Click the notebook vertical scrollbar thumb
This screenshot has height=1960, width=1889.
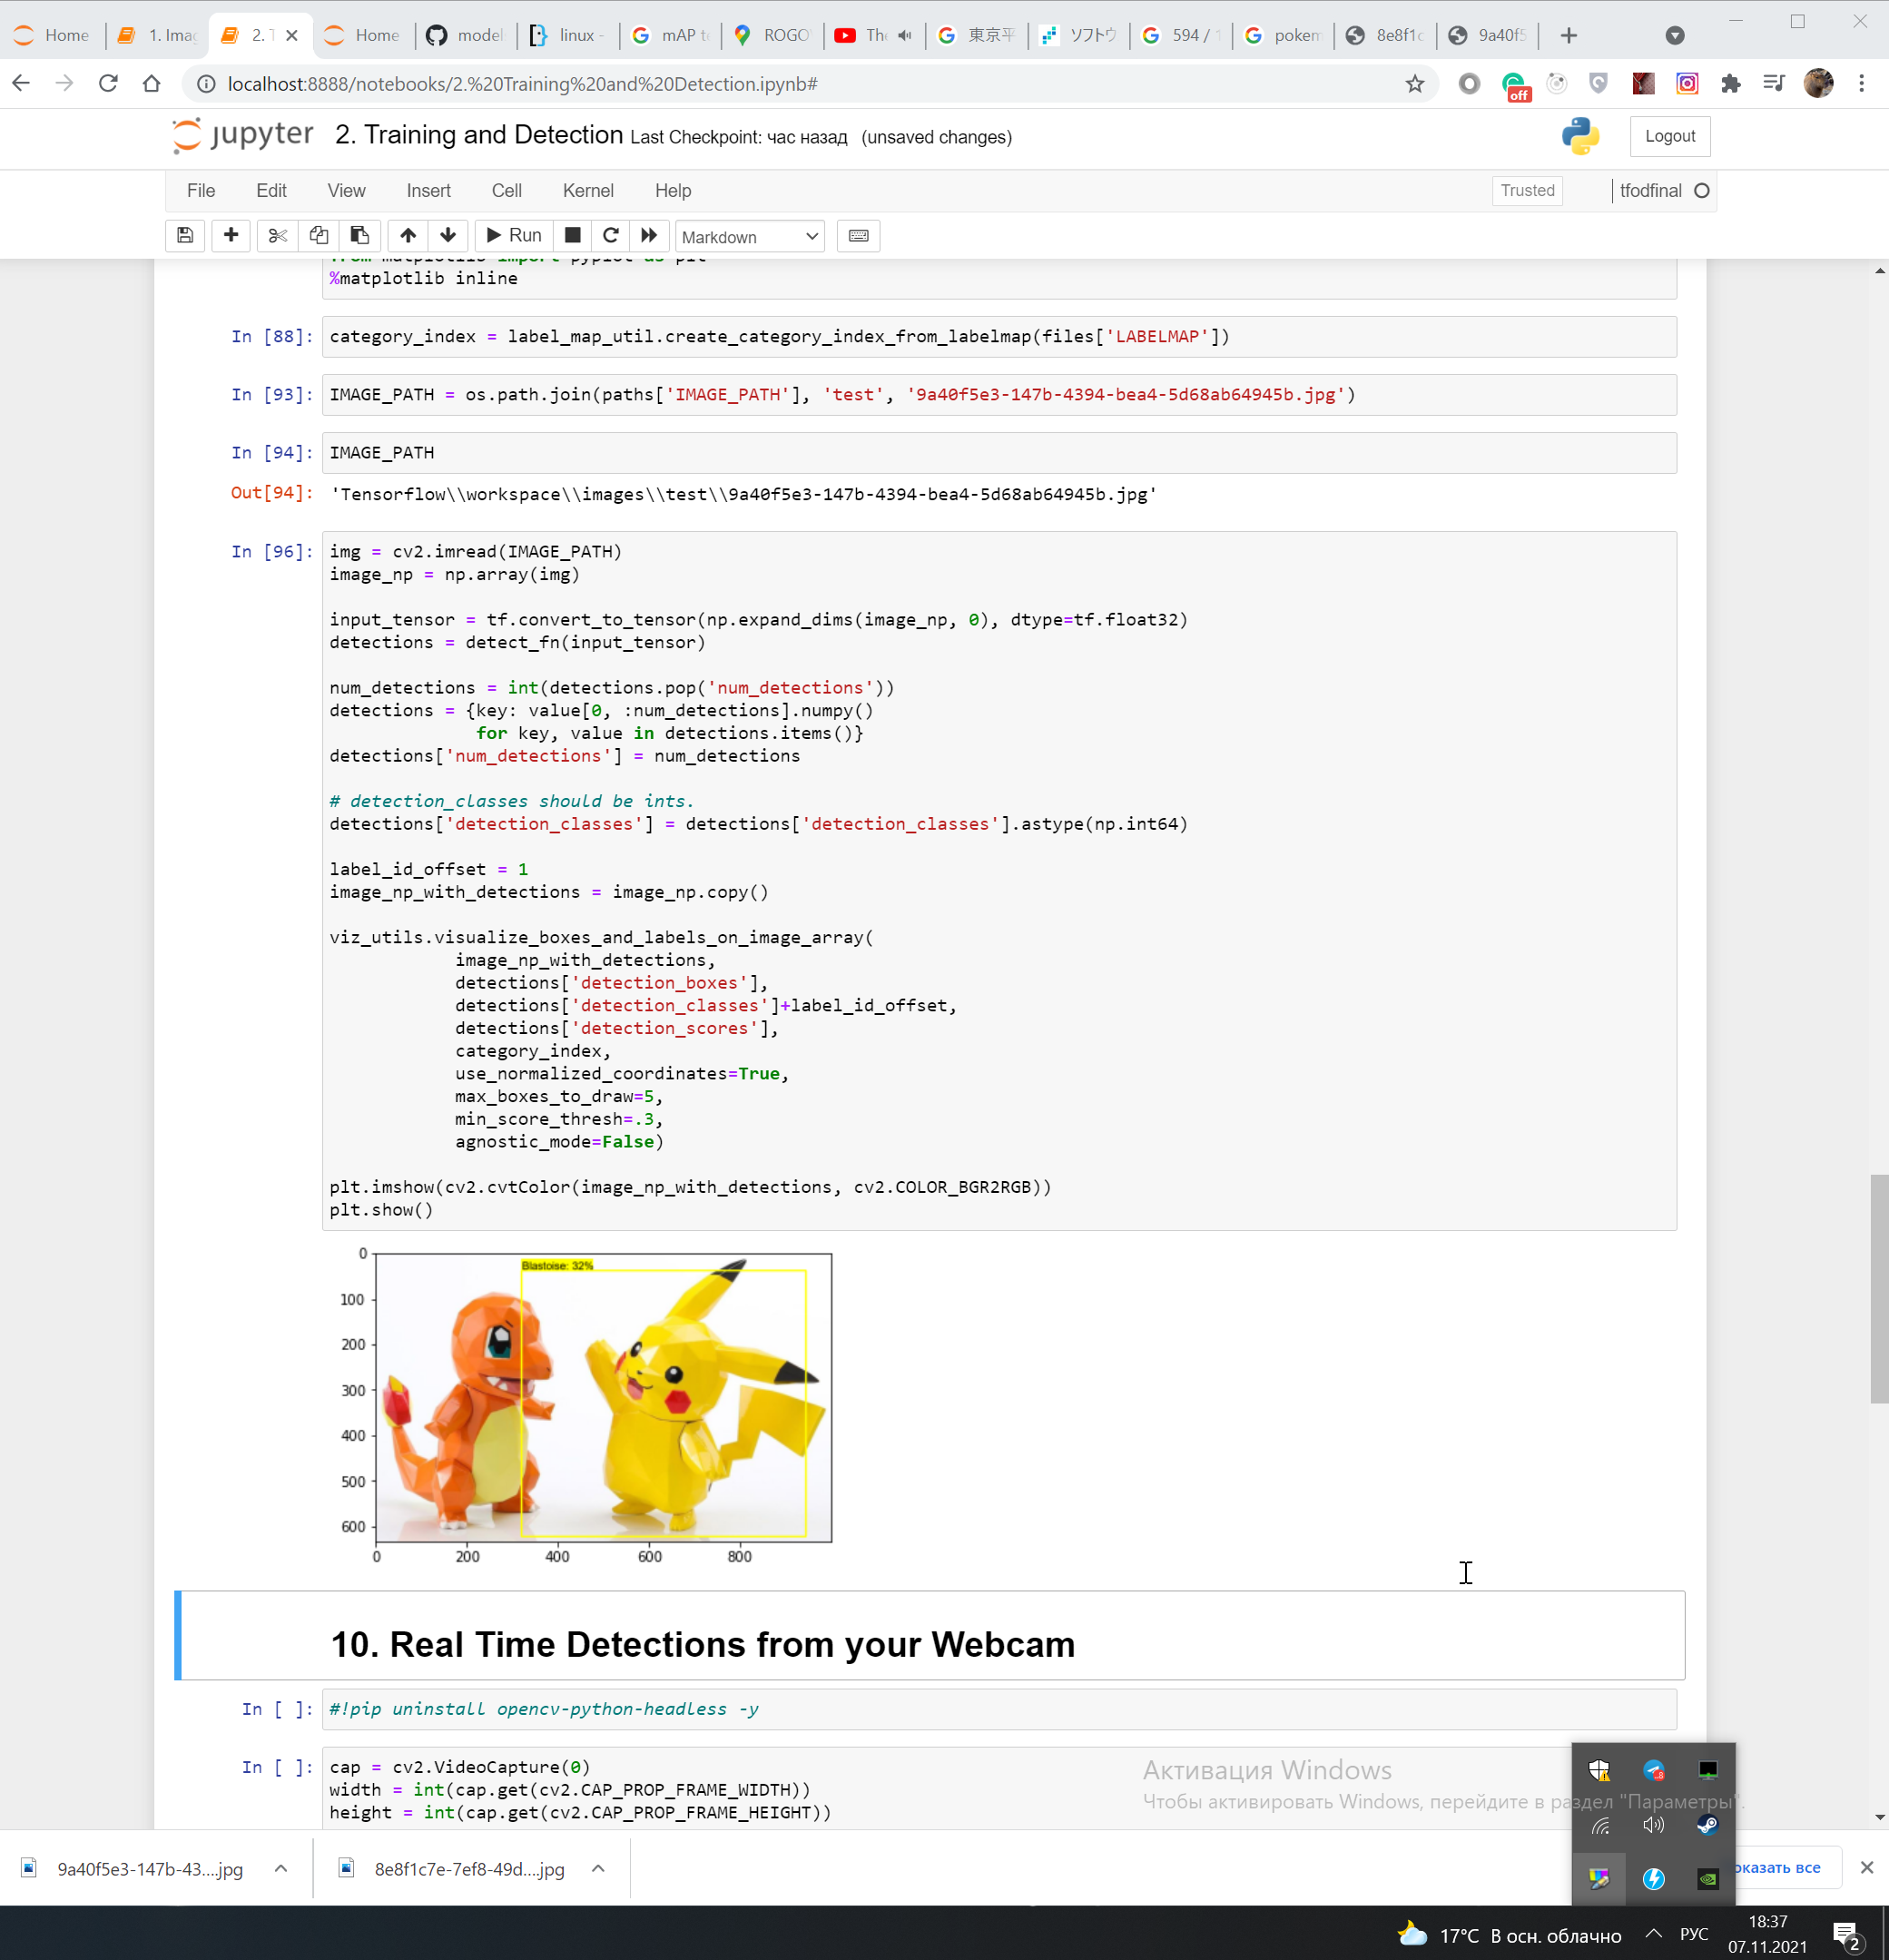coord(1879,1289)
